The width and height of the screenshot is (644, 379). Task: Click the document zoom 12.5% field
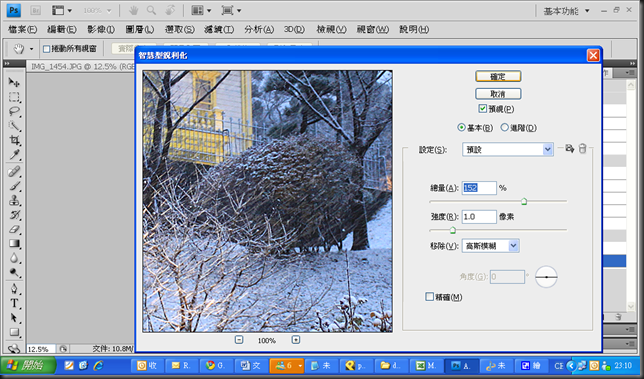(41, 349)
